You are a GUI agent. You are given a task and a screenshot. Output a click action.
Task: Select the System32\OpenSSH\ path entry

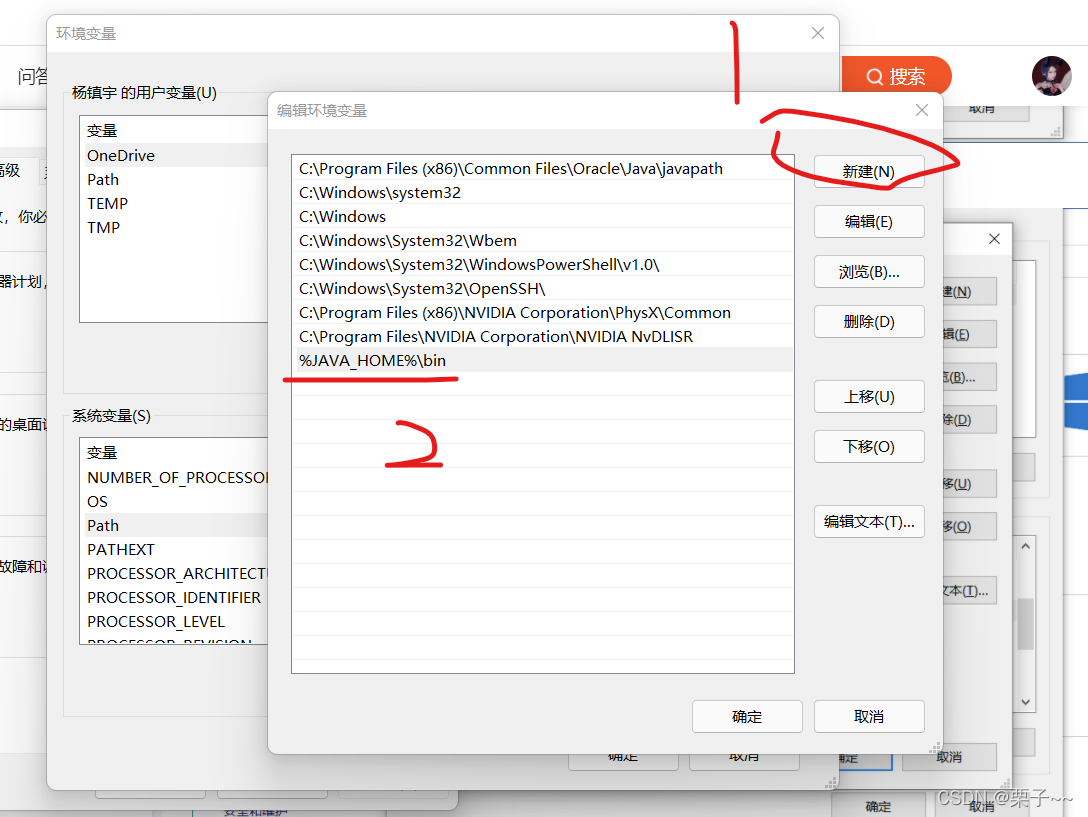[542, 289]
